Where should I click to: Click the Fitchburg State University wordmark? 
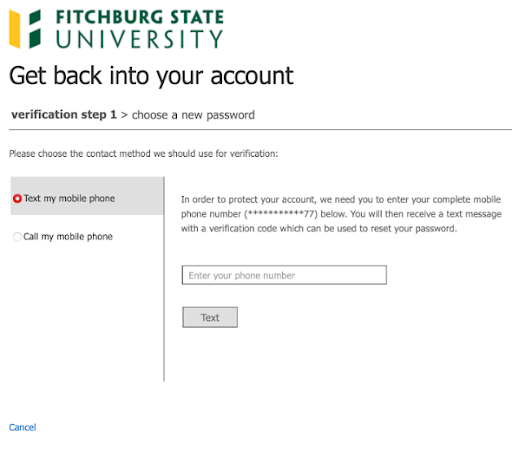pos(140,29)
